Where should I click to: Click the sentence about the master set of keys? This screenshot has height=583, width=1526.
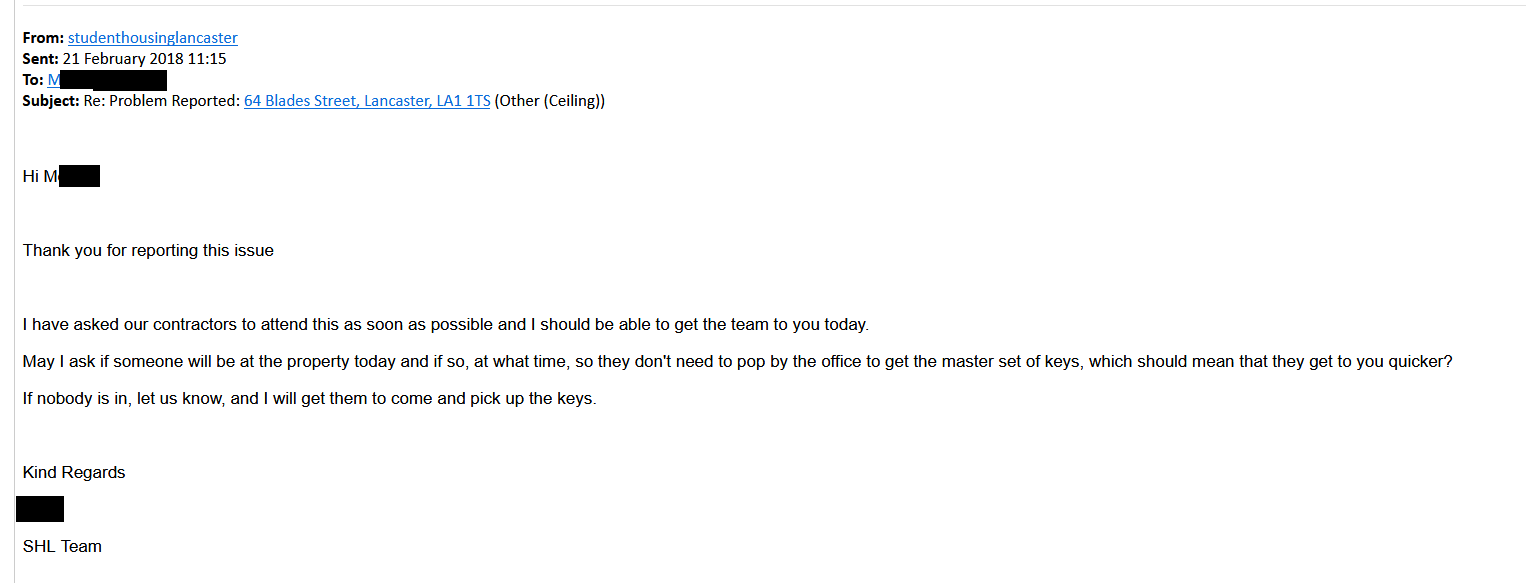pos(737,362)
